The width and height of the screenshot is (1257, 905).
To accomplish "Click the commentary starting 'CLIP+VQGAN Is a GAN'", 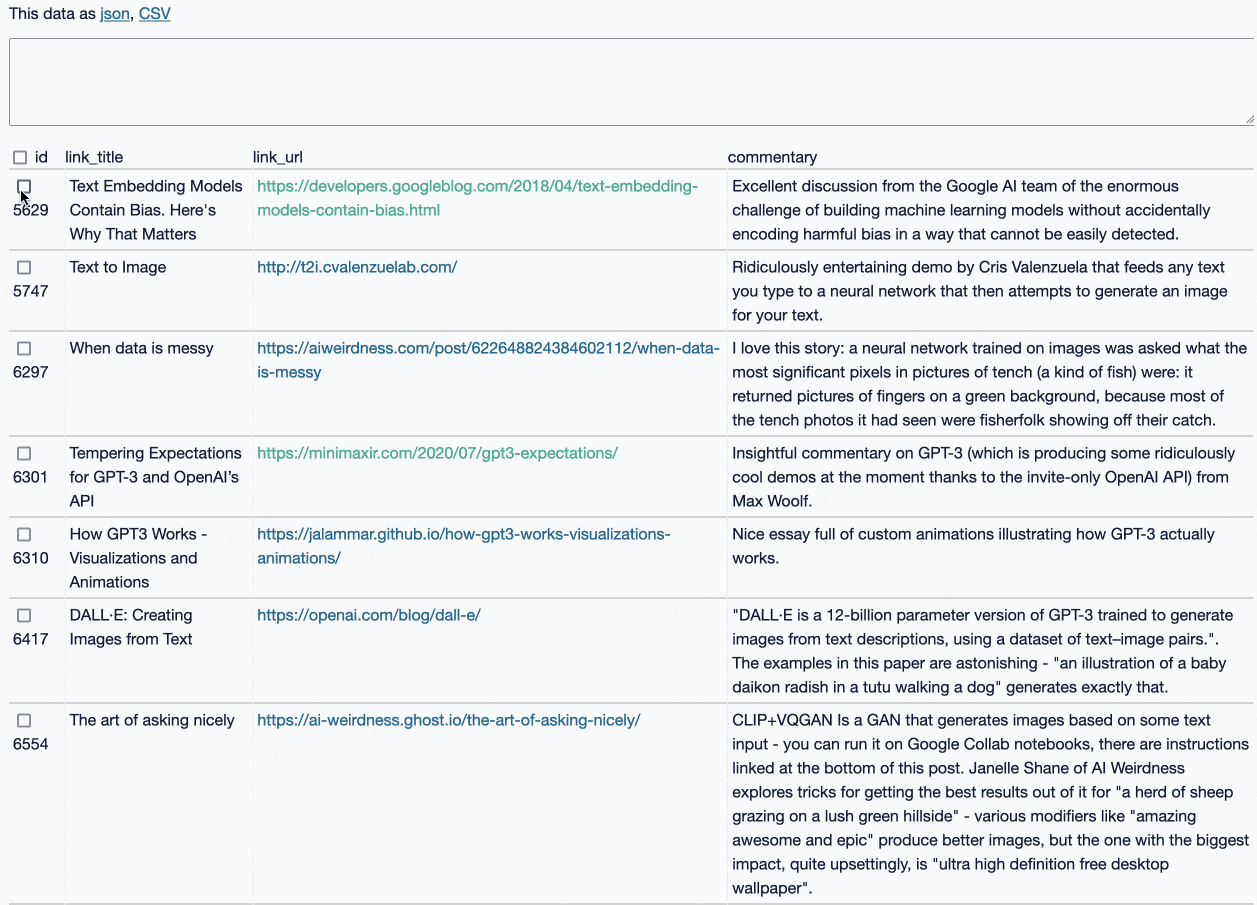I will 990,804.
